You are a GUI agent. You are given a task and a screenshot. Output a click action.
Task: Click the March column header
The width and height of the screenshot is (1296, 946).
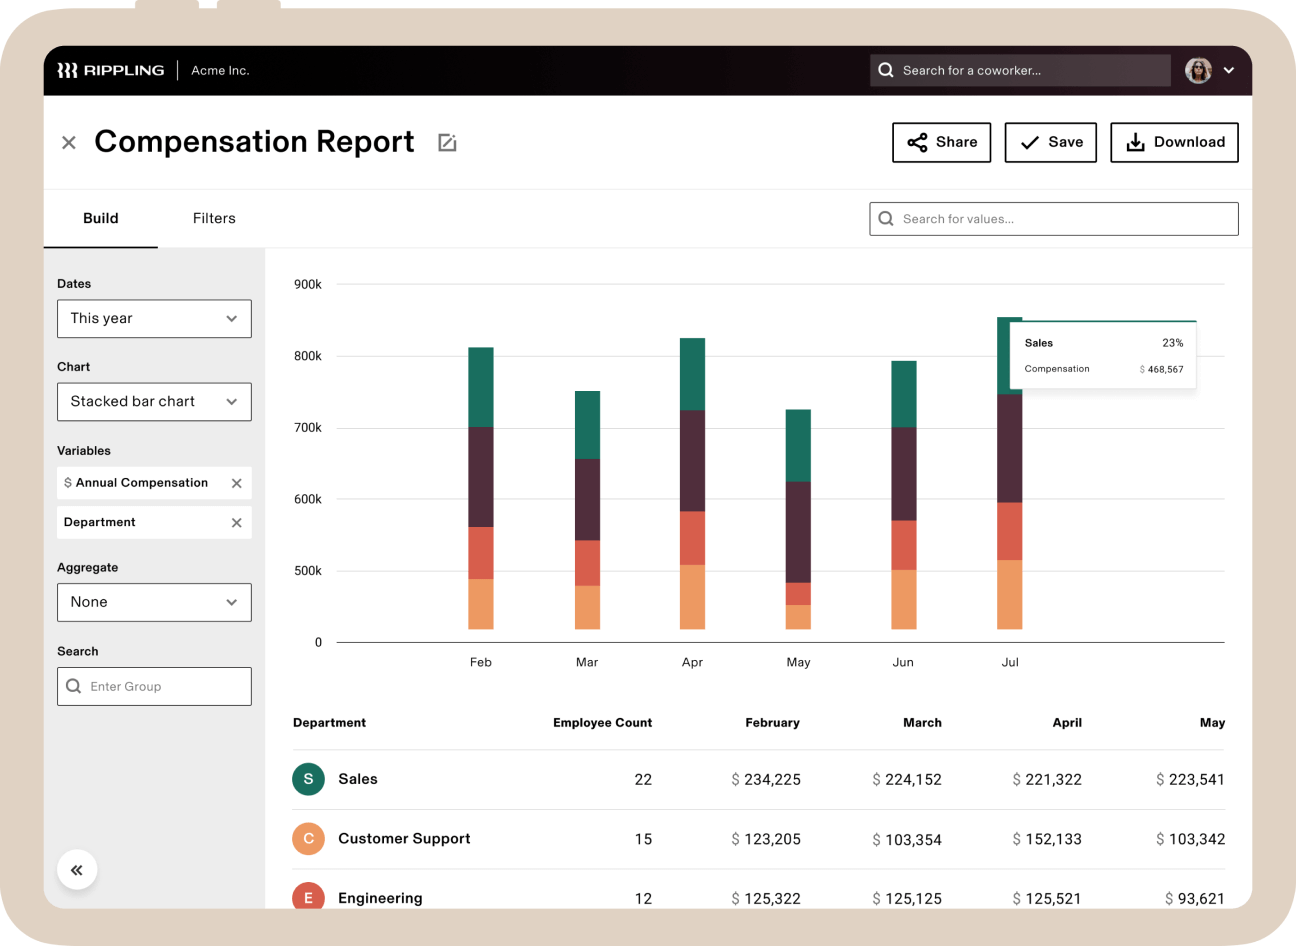[922, 723]
